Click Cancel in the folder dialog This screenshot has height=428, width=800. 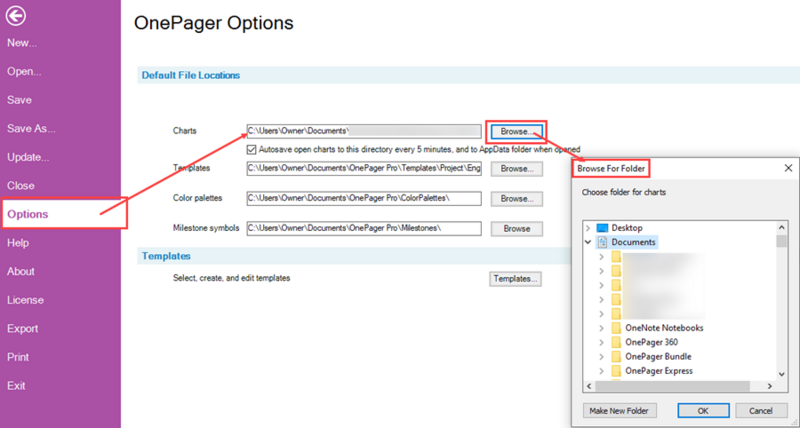(761, 411)
